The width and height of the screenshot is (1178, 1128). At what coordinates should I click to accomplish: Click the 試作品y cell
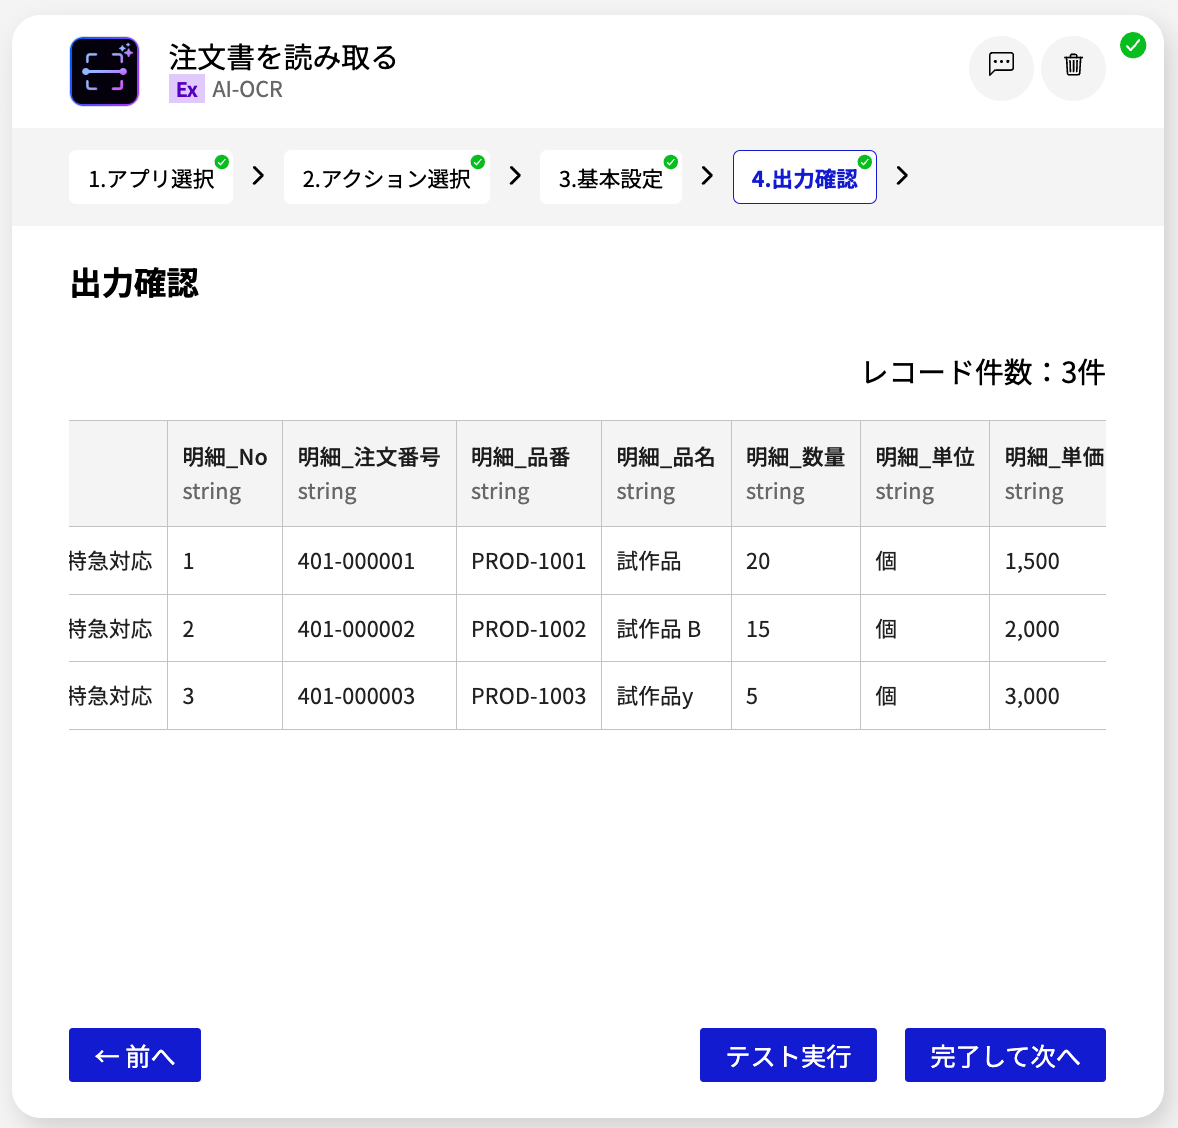pos(666,696)
